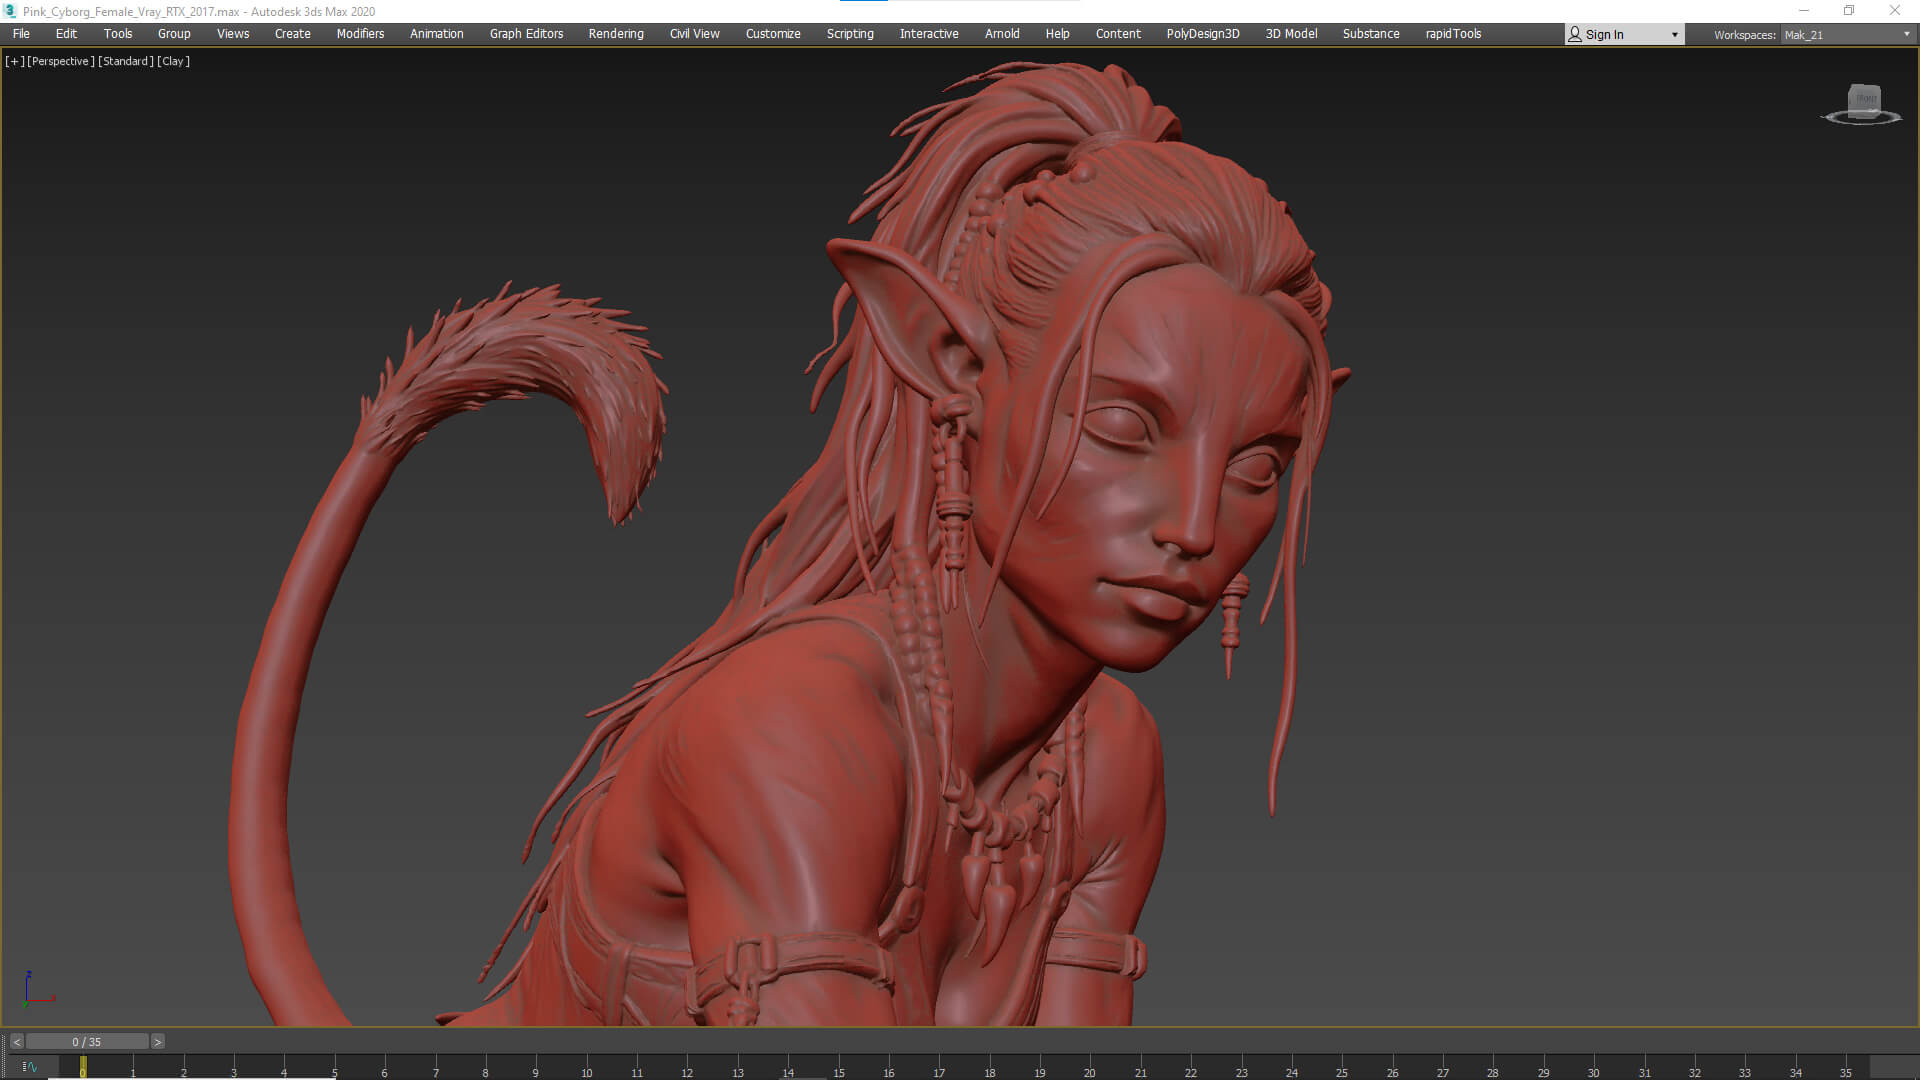Open the Modifiers menu
This screenshot has width=1920, height=1080.
pyautogui.click(x=360, y=34)
